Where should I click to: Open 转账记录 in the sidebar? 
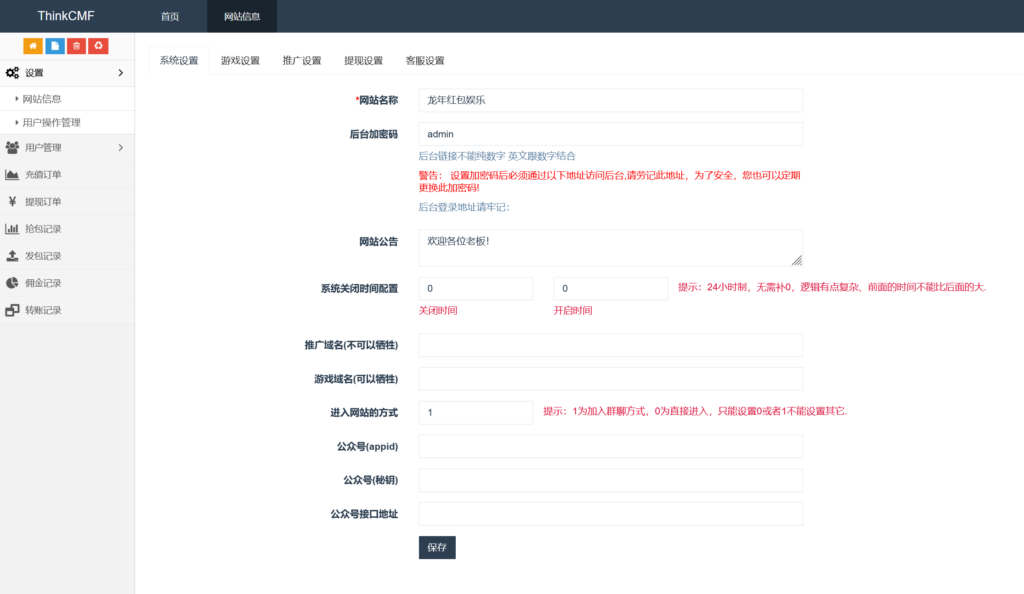[x=43, y=310]
